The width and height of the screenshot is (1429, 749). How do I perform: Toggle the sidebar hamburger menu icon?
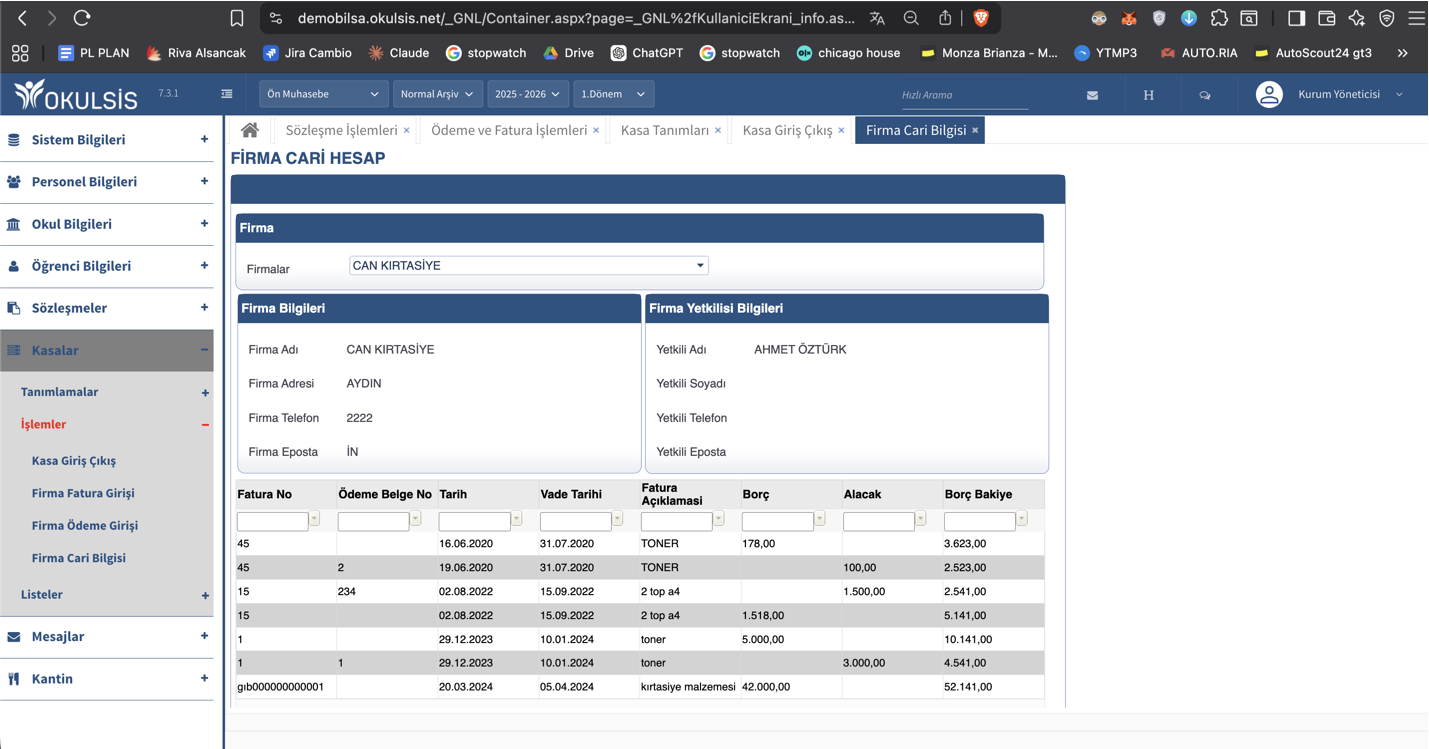click(x=227, y=94)
